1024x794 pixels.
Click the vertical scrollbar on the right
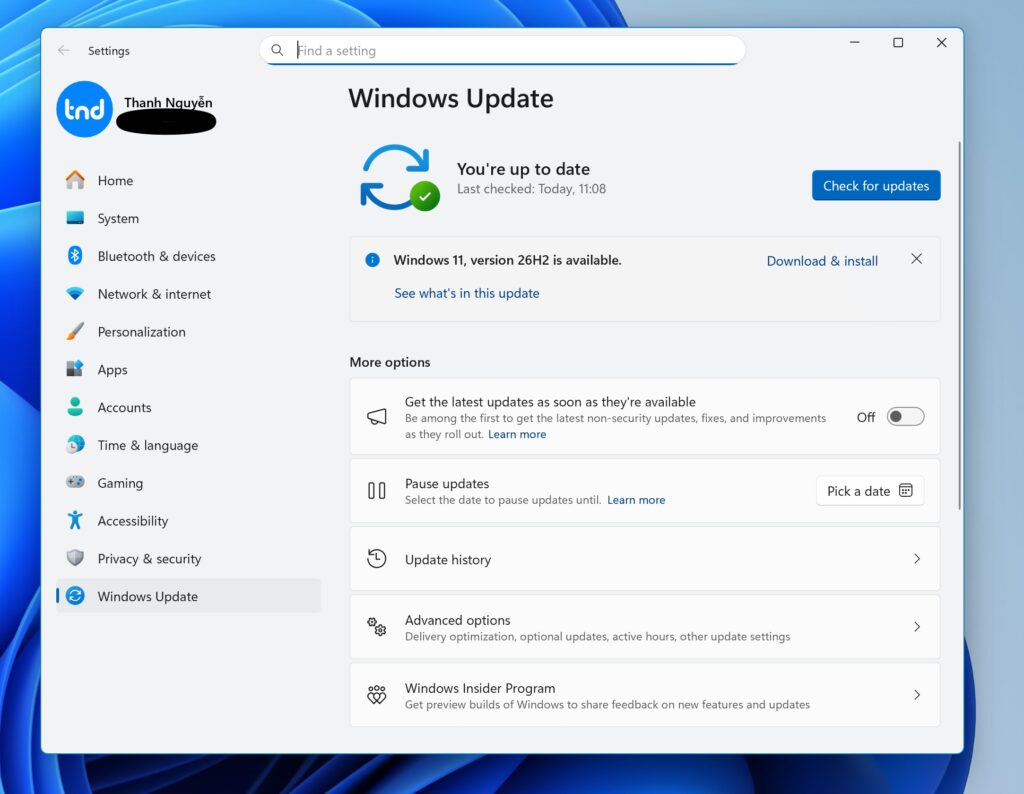pos(959,325)
